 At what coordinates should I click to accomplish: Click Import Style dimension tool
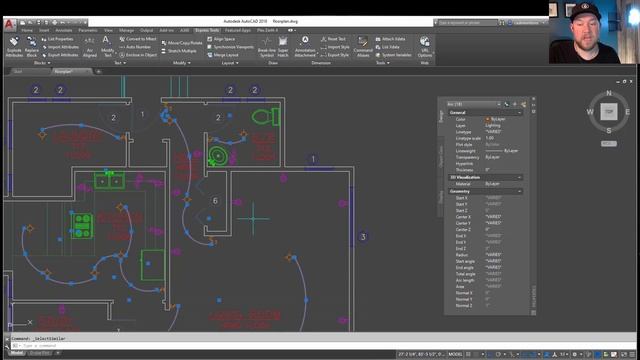click(335, 47)
